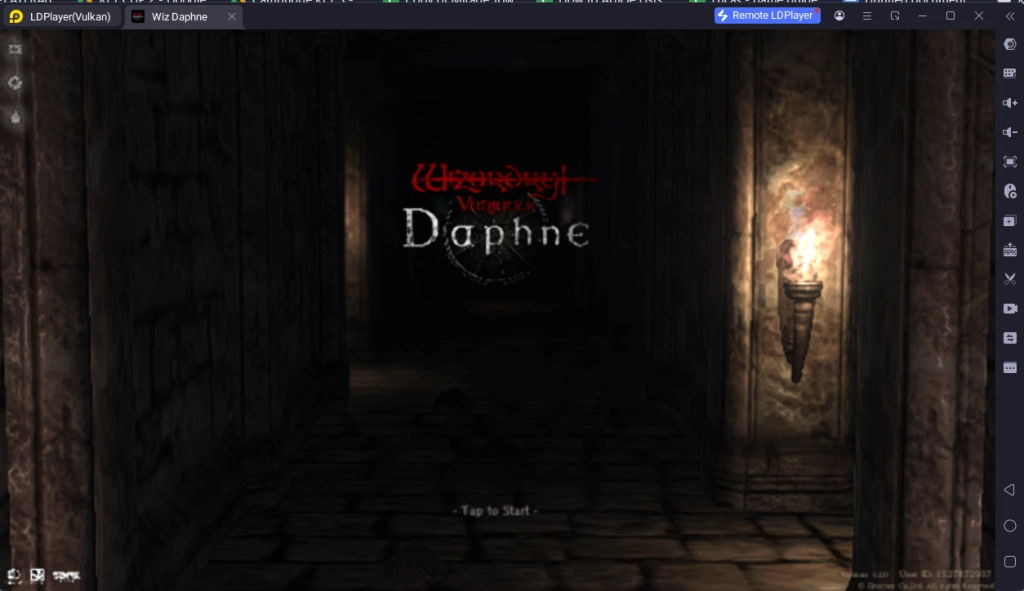Tap the Android recent apps square button
1024x591 pixels.
(1010, 562)
